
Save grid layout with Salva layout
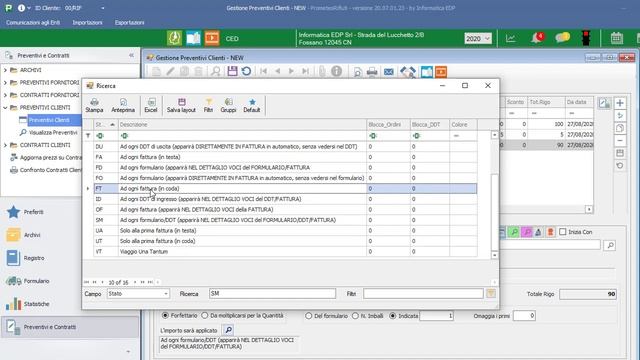tap(181, 105)
